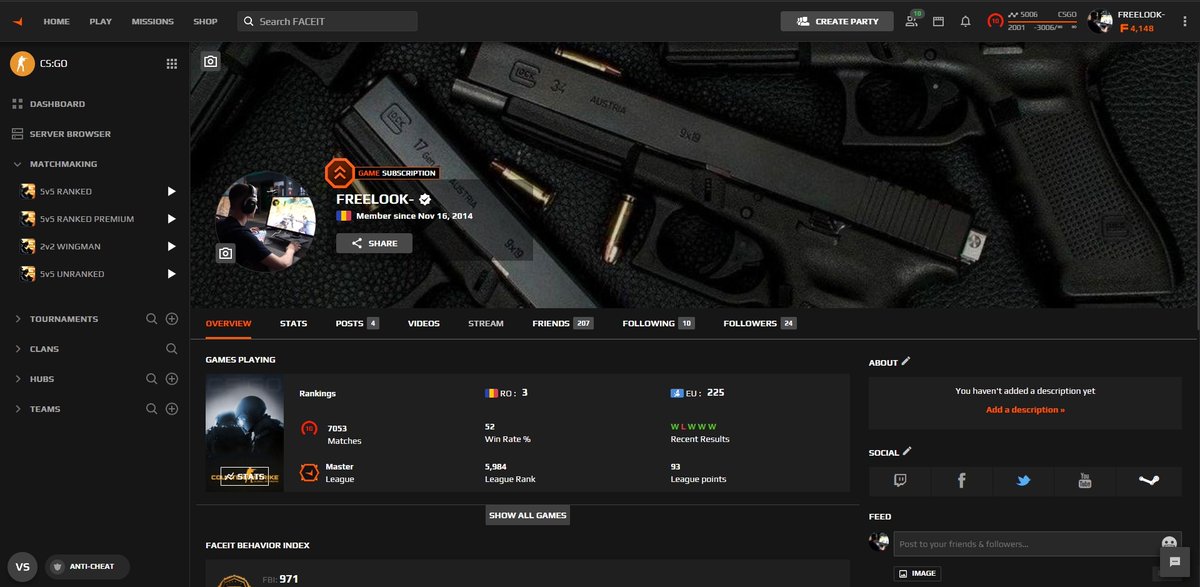Play 5v5 RANKED PREMIUM queue arrow
The image size is (1200, 587).
[171, 219]
